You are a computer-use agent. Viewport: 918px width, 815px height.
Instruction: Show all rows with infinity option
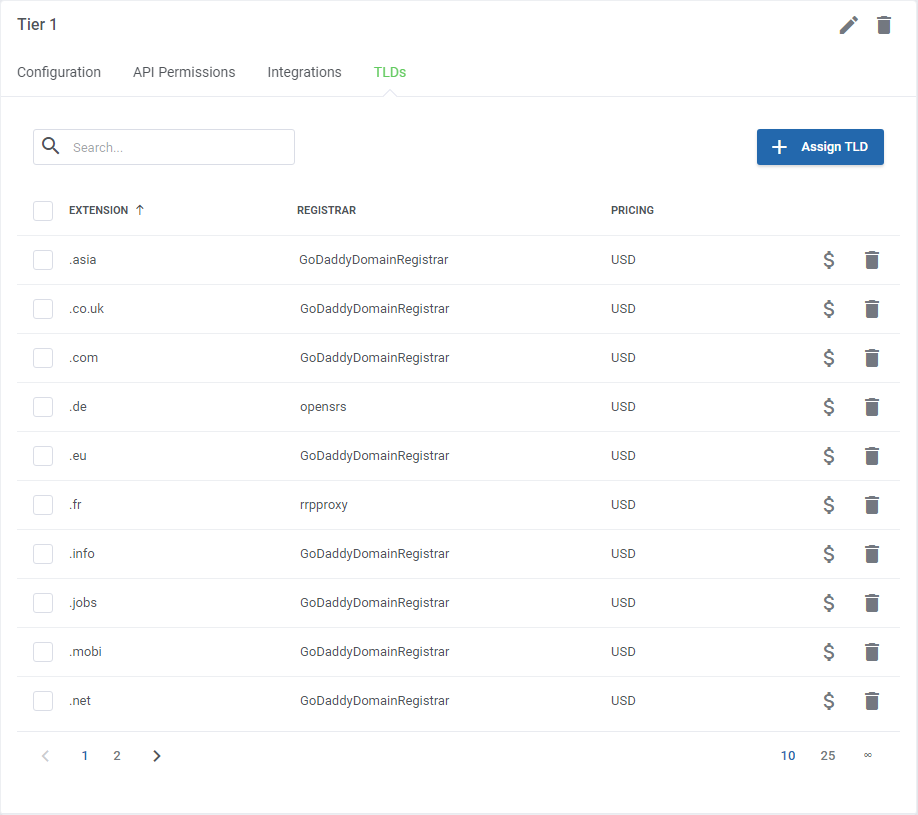[x=868, y=756]
